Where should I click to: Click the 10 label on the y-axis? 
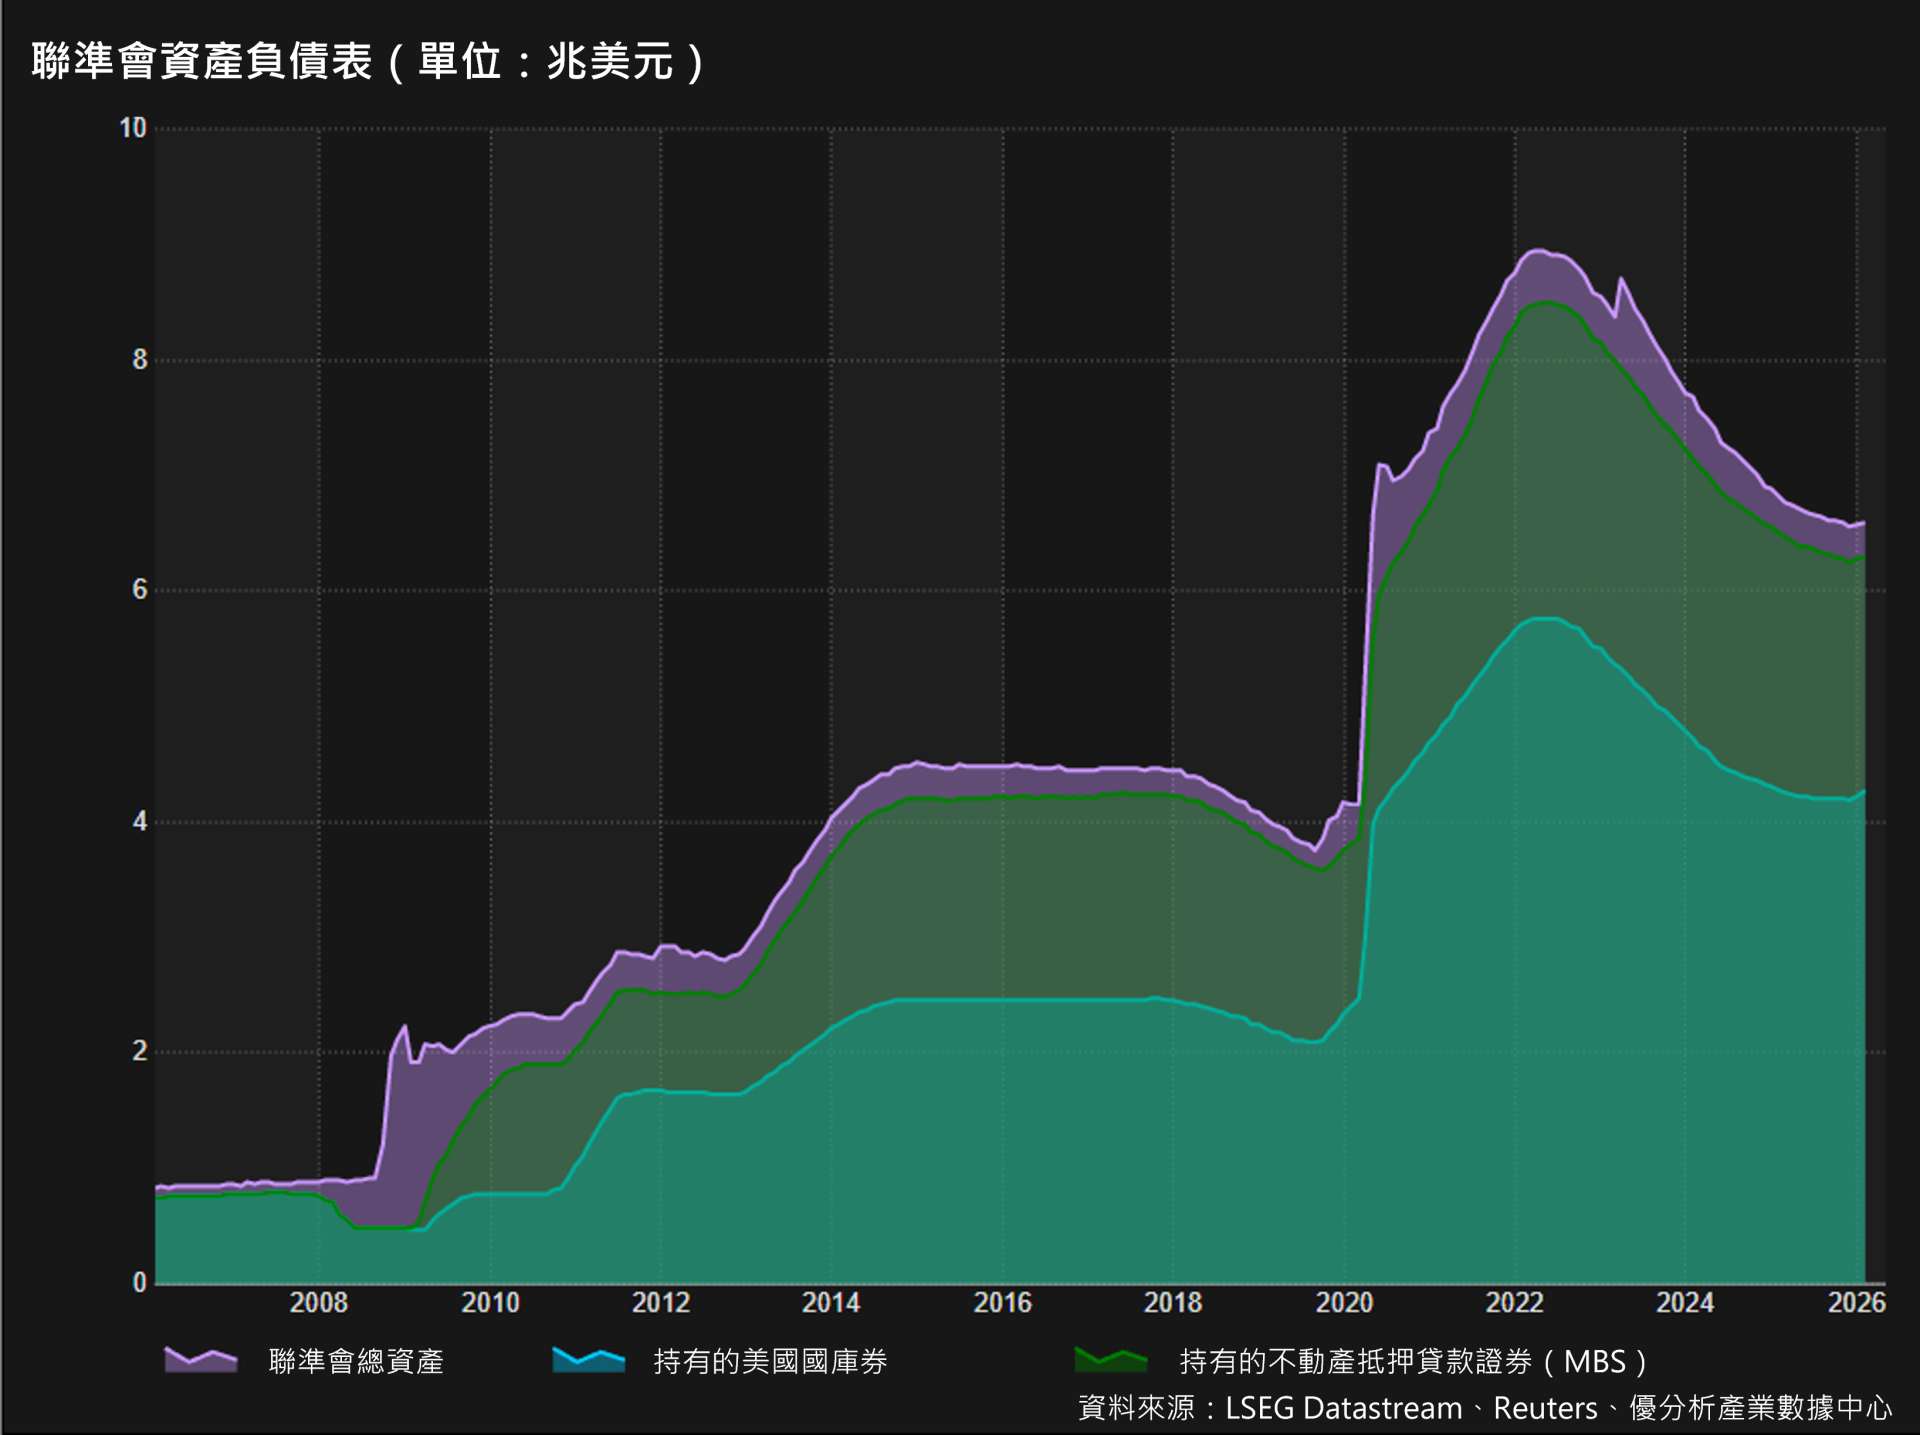[x=133, y=128]
